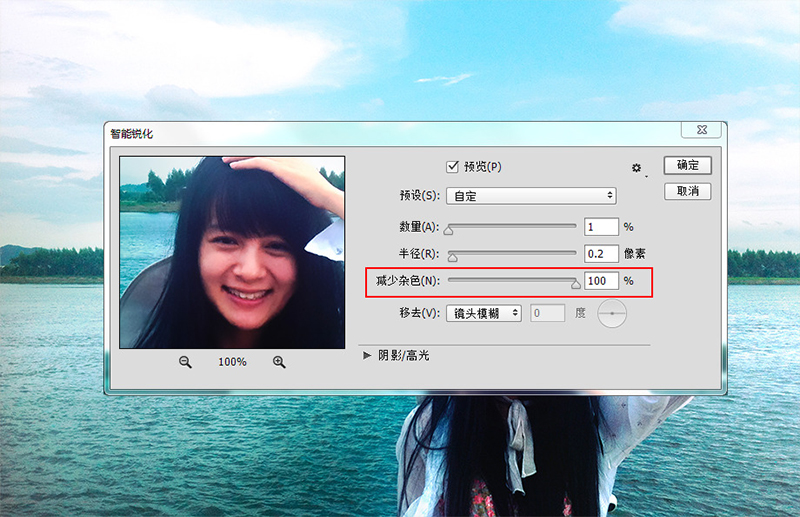Open the 移去(V) dropdown showing 镜头模糊

coord(484,313)
